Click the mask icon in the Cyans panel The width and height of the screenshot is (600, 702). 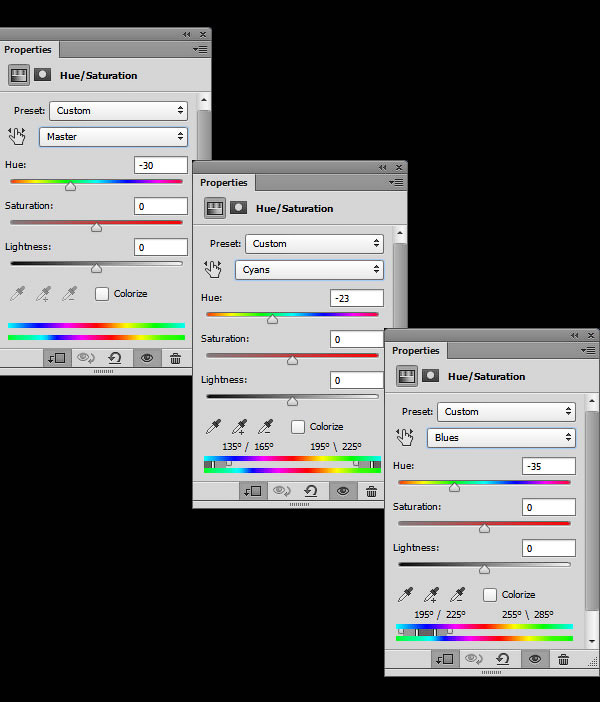[x=238, y=207]
